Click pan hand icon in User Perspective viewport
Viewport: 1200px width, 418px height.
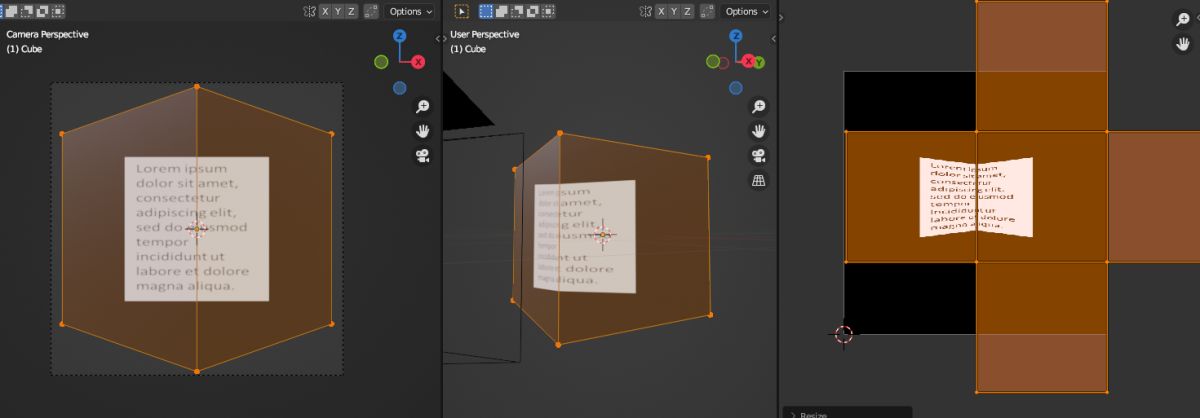point(759,131)
